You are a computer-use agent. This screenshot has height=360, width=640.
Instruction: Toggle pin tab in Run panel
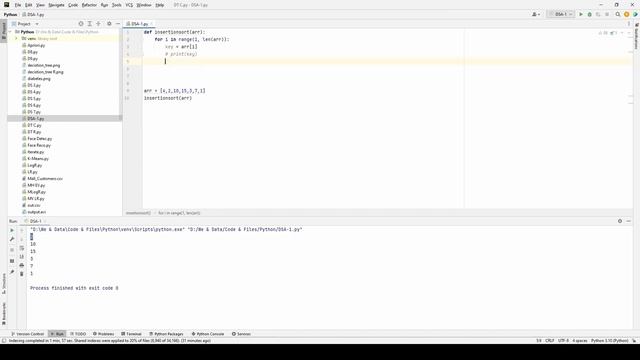[x=12, y=272]
